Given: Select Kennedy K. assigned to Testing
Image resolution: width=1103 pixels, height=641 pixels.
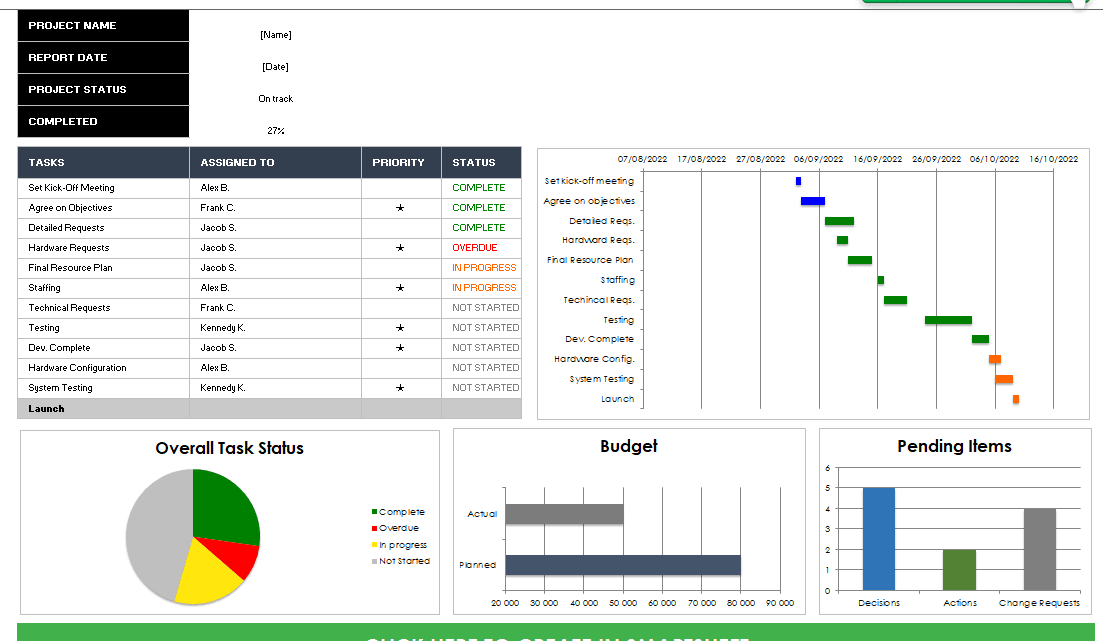Looking at the screenshot, I should click(222, 328).
